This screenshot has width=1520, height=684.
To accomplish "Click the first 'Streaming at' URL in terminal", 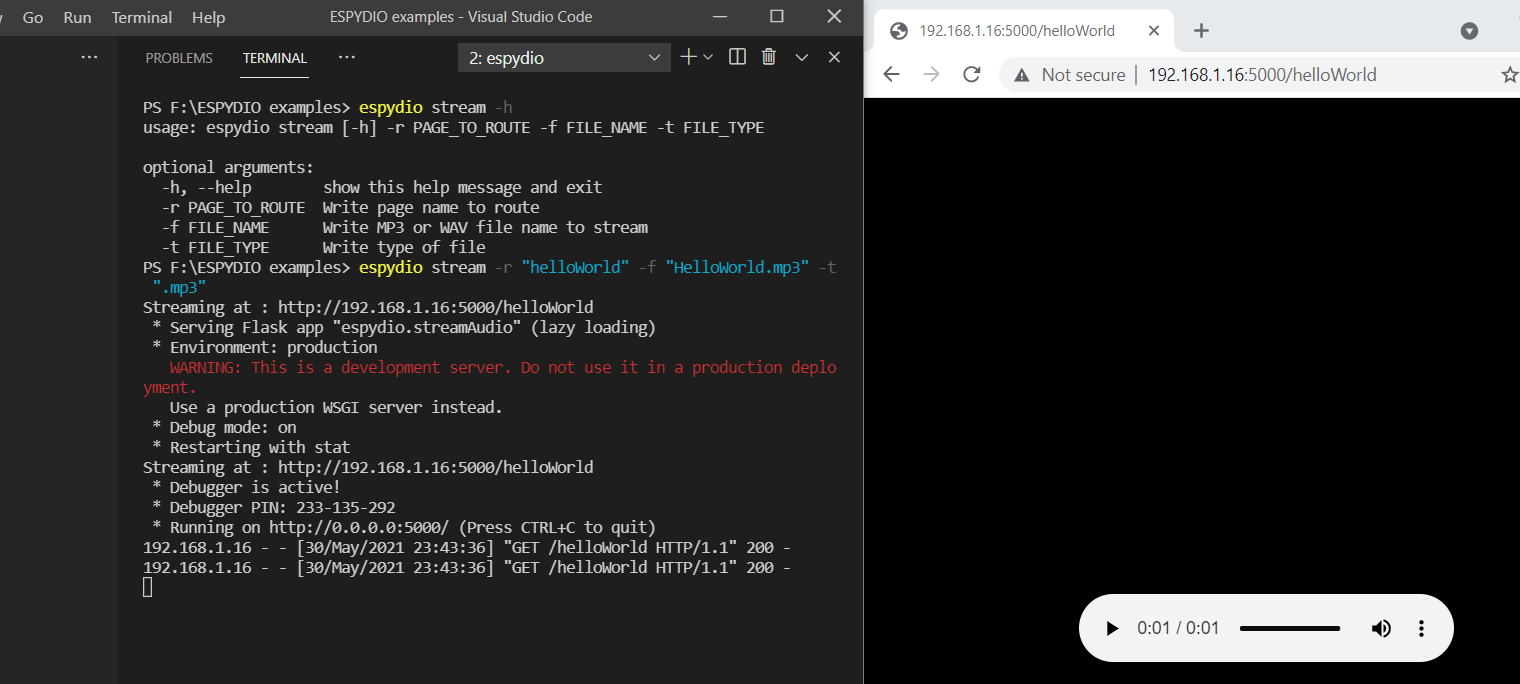I will 435,307.
